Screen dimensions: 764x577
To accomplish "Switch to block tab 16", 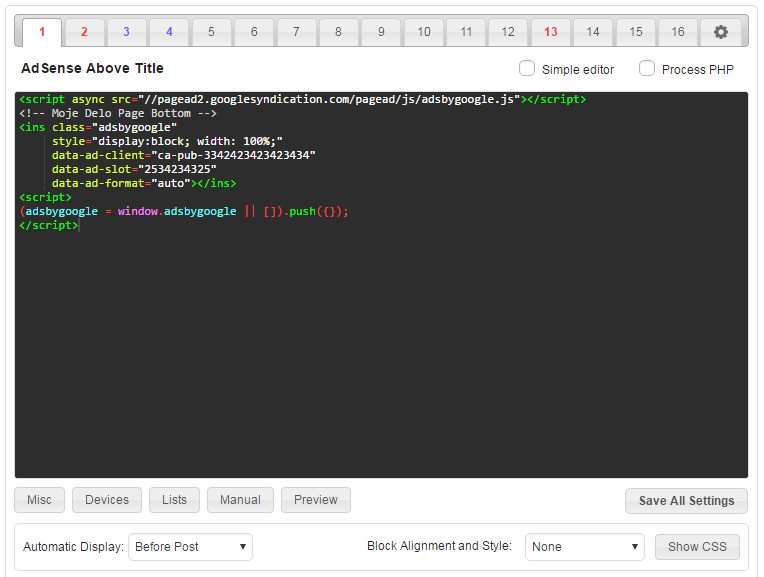I will pyautogui.click(x=678, y=32).
